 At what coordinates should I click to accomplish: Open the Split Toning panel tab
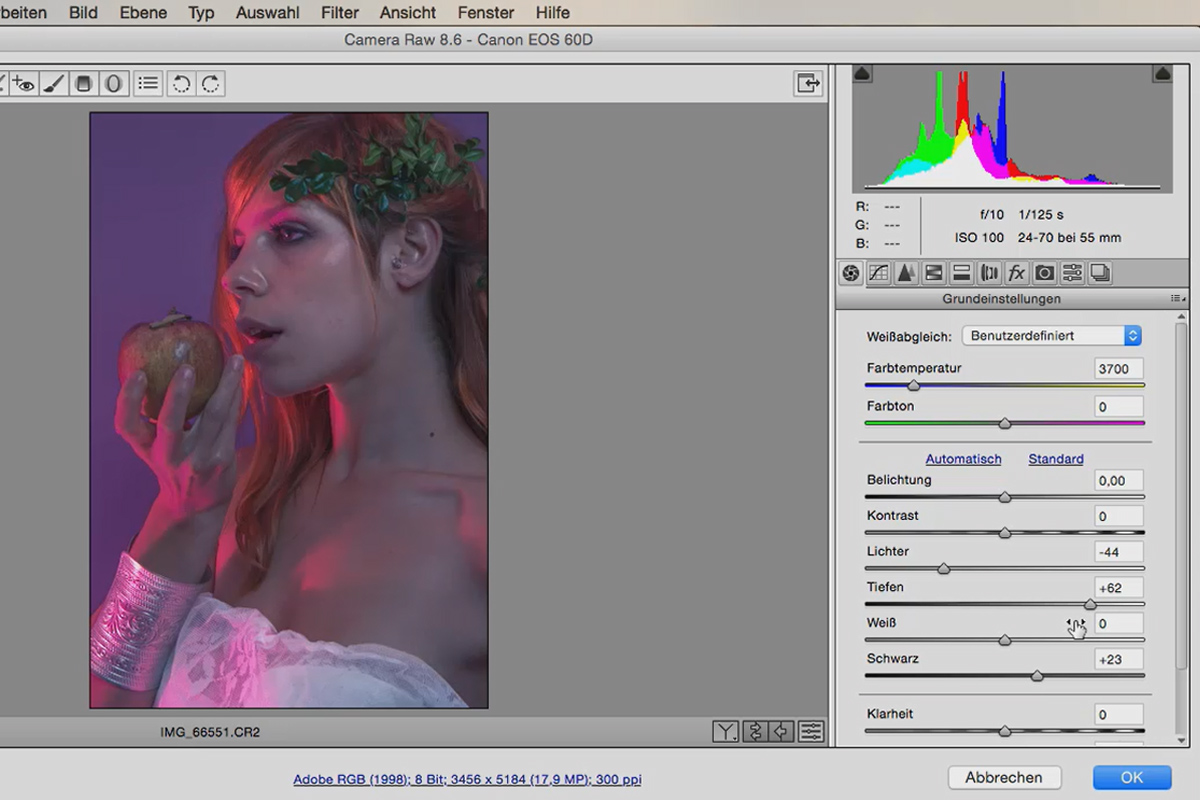tap(962, 273)
